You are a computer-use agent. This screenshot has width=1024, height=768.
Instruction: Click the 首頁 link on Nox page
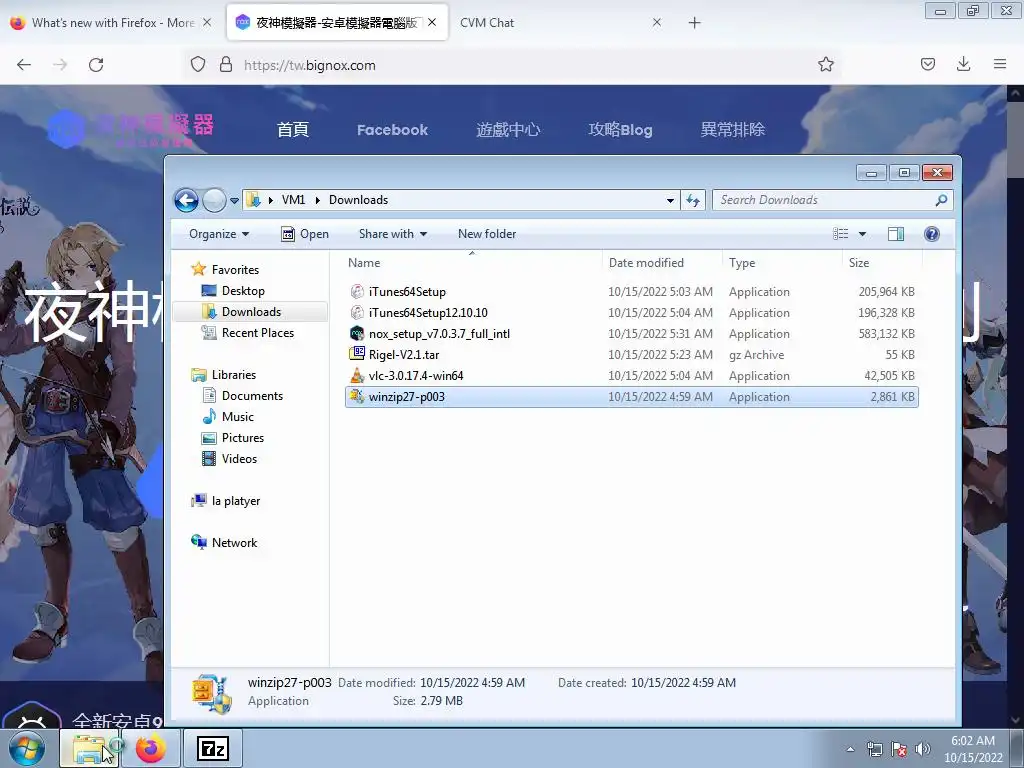pyautogui.click(x=293, y=129)
